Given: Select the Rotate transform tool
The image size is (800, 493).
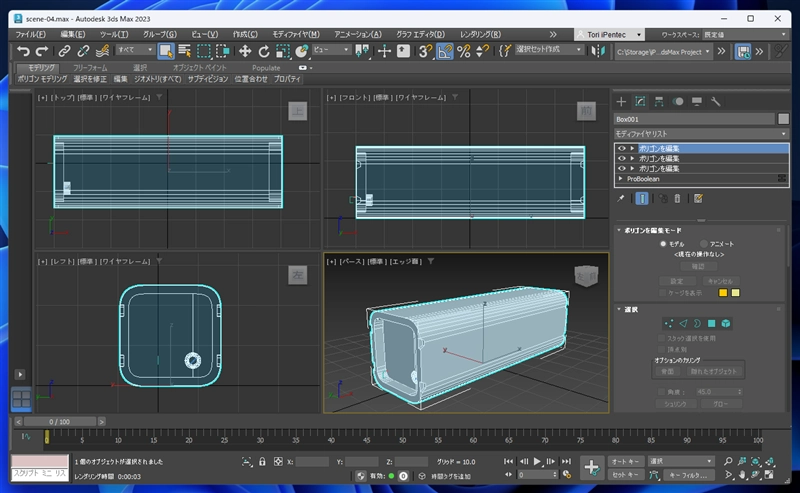Looking at the screenshot, I should tap(264, 50).
